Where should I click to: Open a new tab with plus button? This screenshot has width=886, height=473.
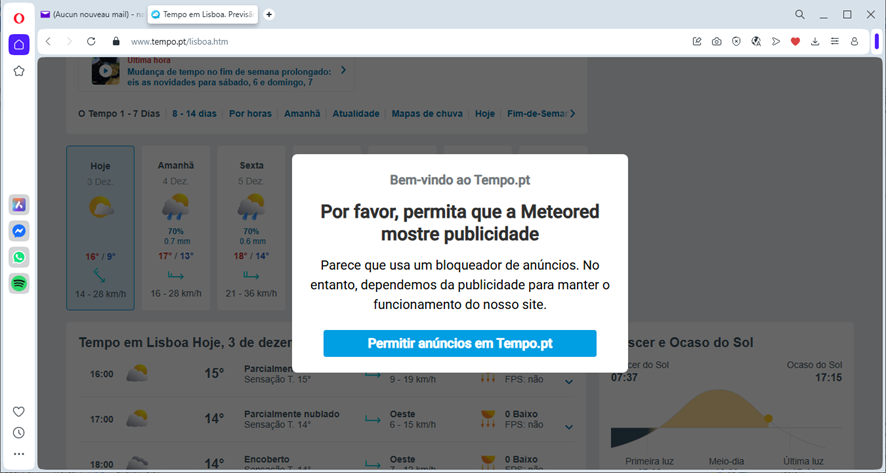point(269,15)
